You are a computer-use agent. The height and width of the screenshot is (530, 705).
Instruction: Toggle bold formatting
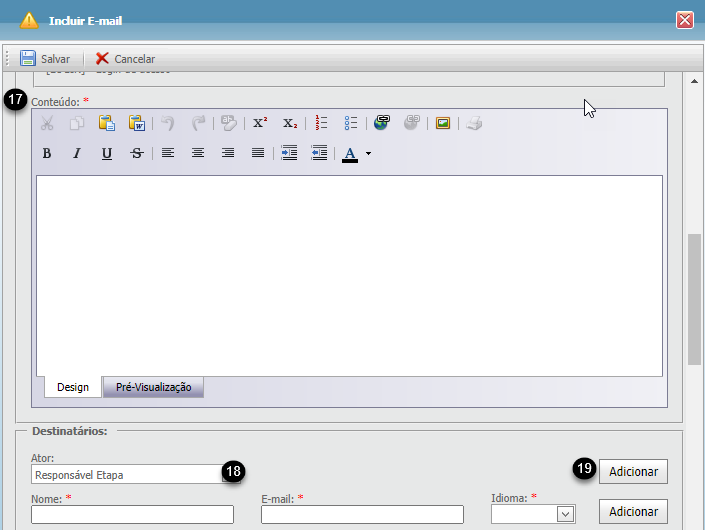(47, 153)
